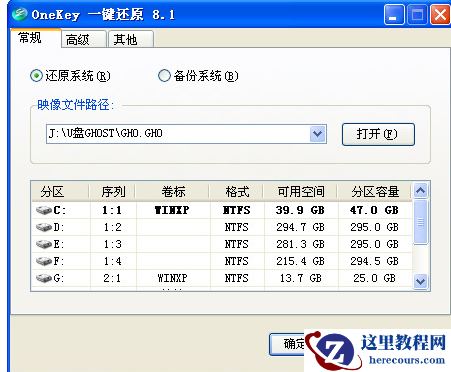The height and width of the screenshot is (372, 451).
Task: Select the G: drive icon
Action: (44, 278)
